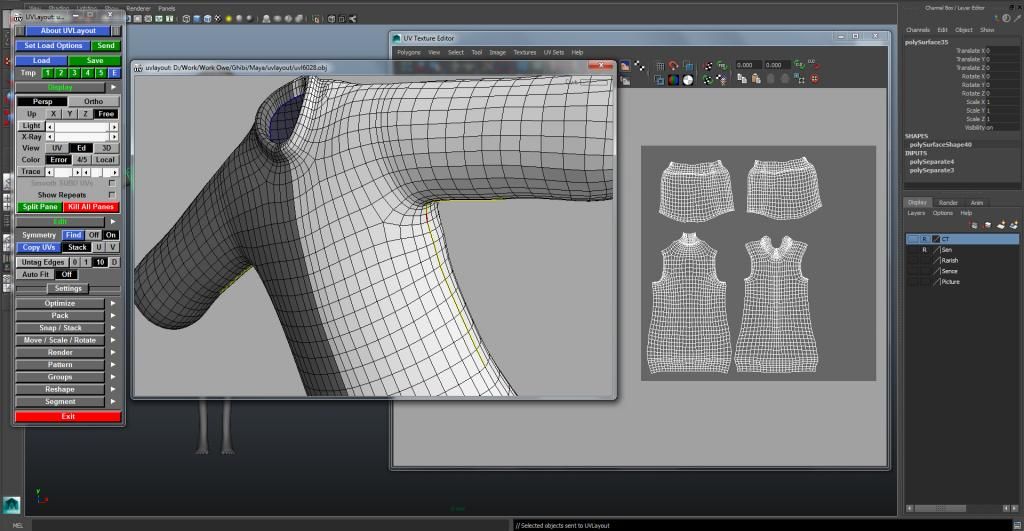Toggle visibility box of the CT layer

913,239
